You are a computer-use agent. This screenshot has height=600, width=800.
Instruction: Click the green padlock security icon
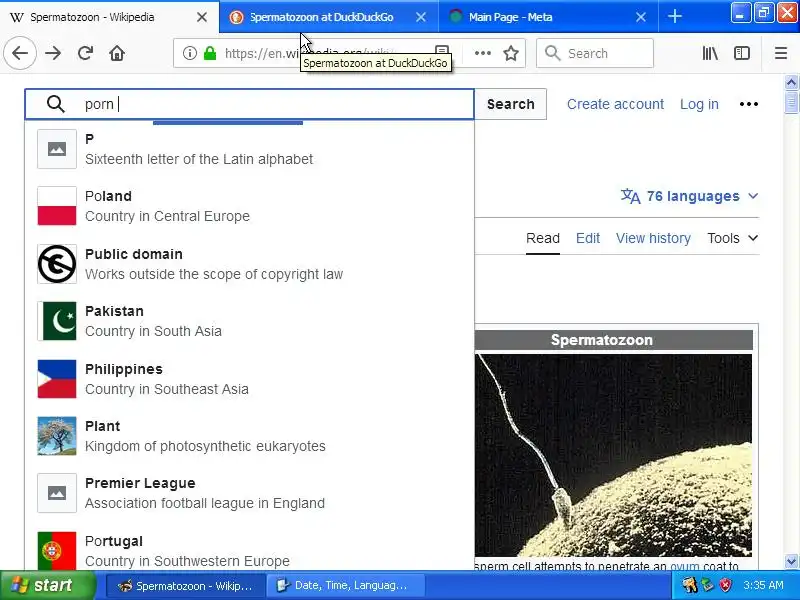(210, 53)
